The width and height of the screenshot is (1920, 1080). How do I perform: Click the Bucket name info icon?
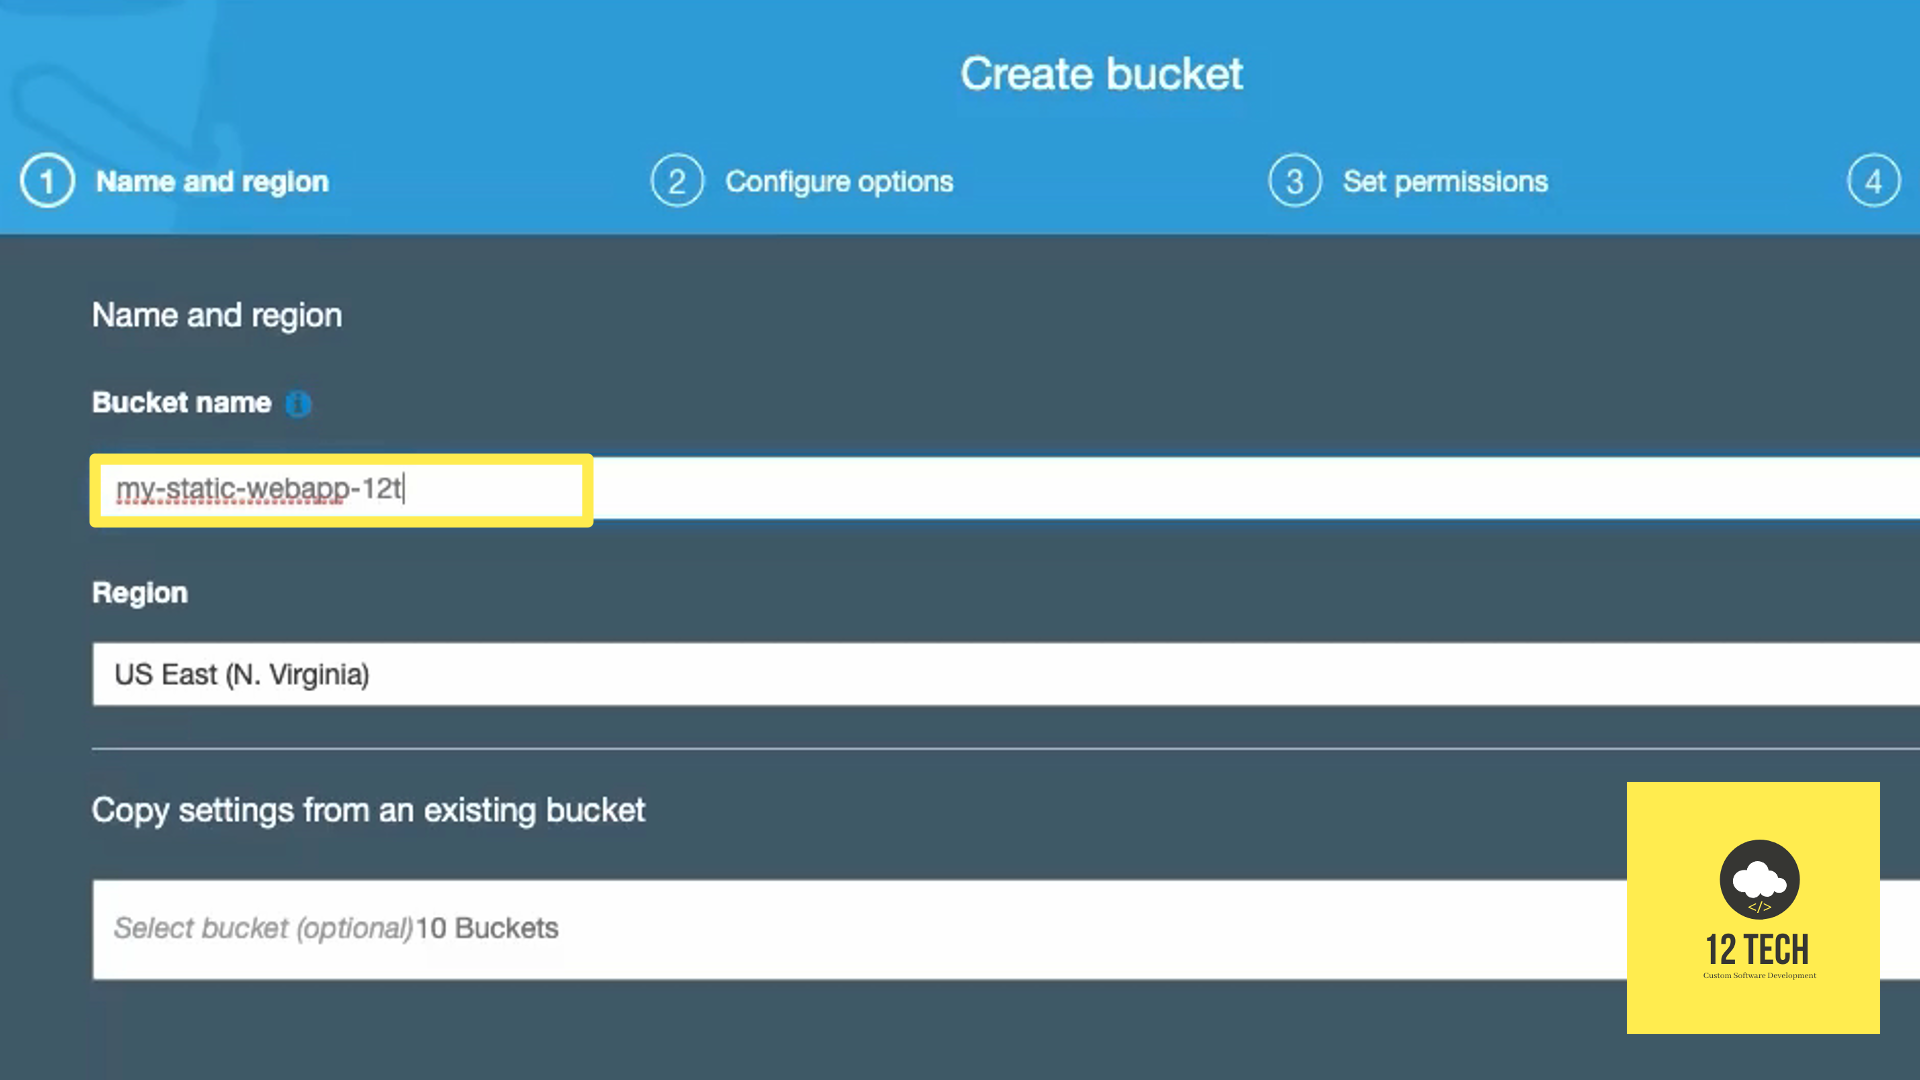[x=298, y=403]
